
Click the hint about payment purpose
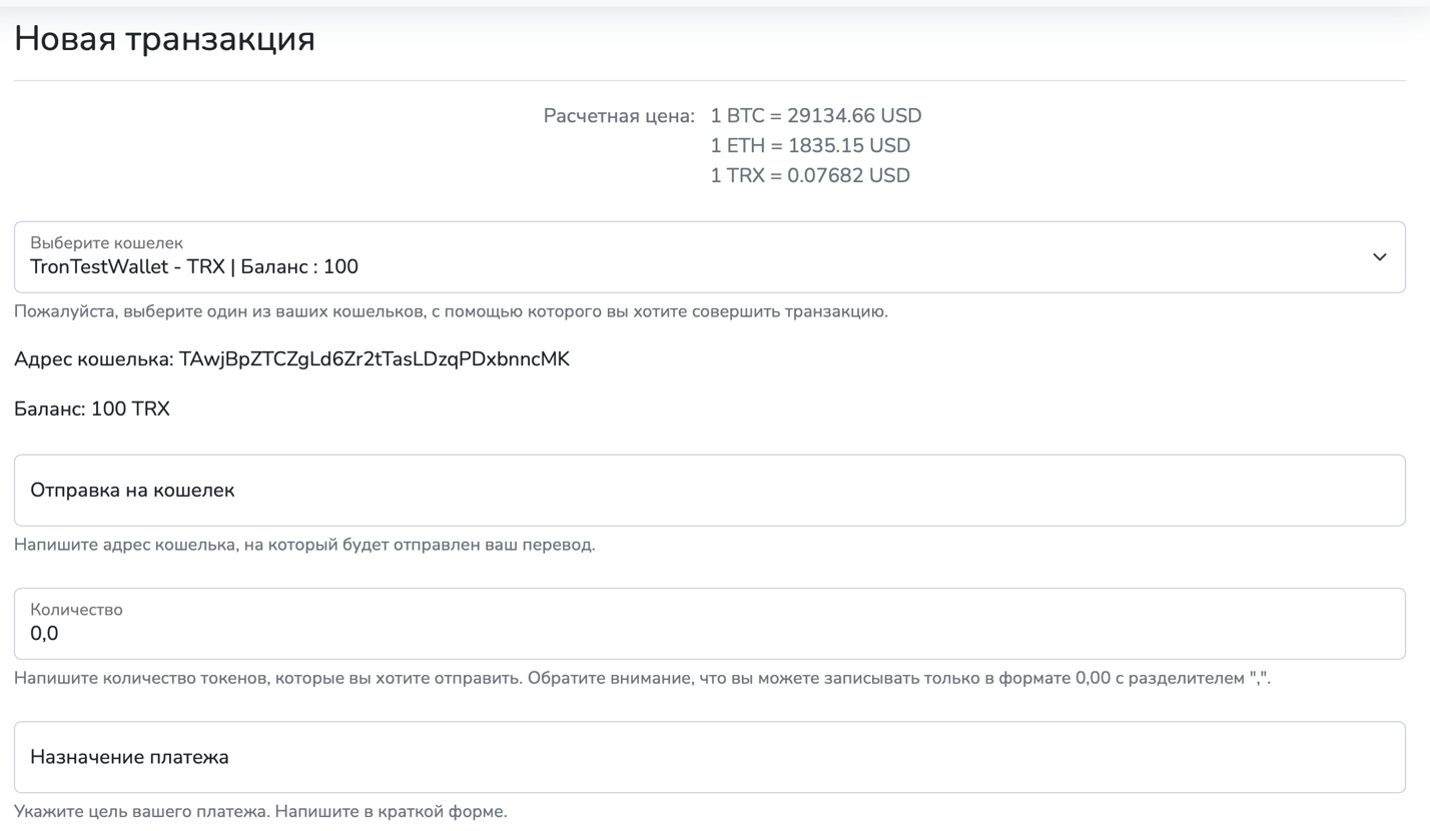click(x=260, y=811)
